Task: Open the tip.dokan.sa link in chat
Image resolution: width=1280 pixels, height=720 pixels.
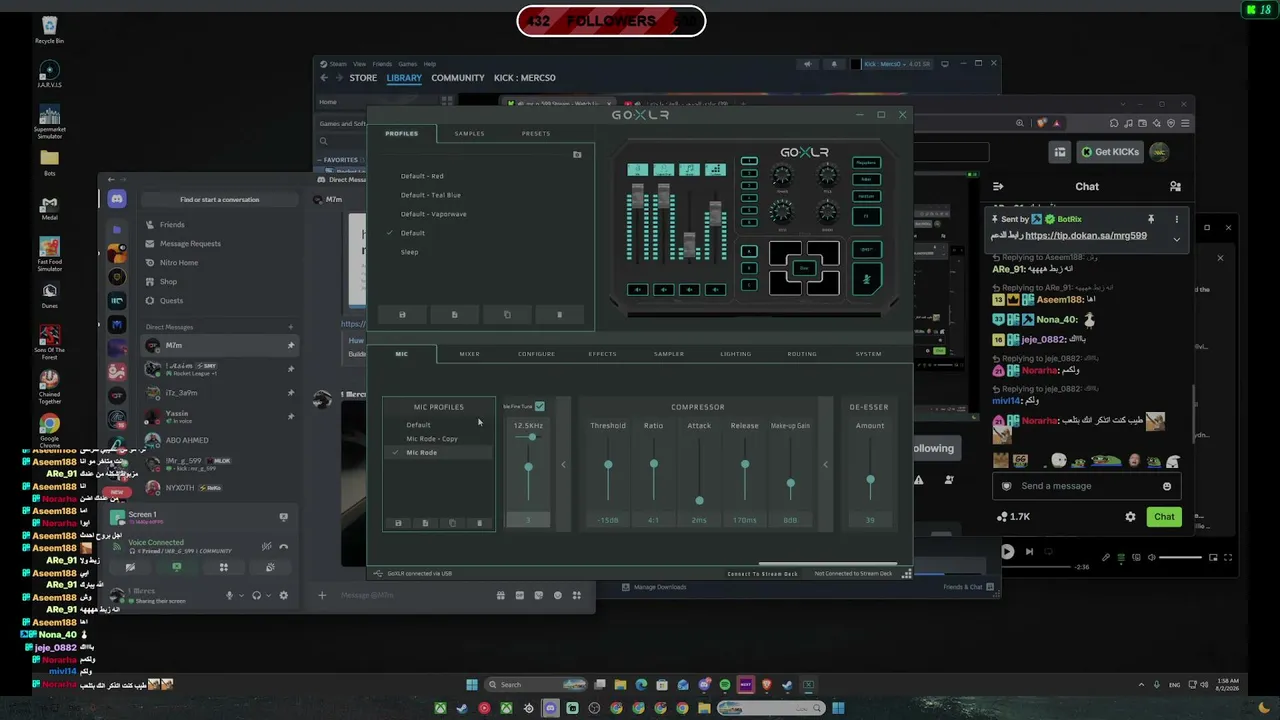Action: [1086, 236]
